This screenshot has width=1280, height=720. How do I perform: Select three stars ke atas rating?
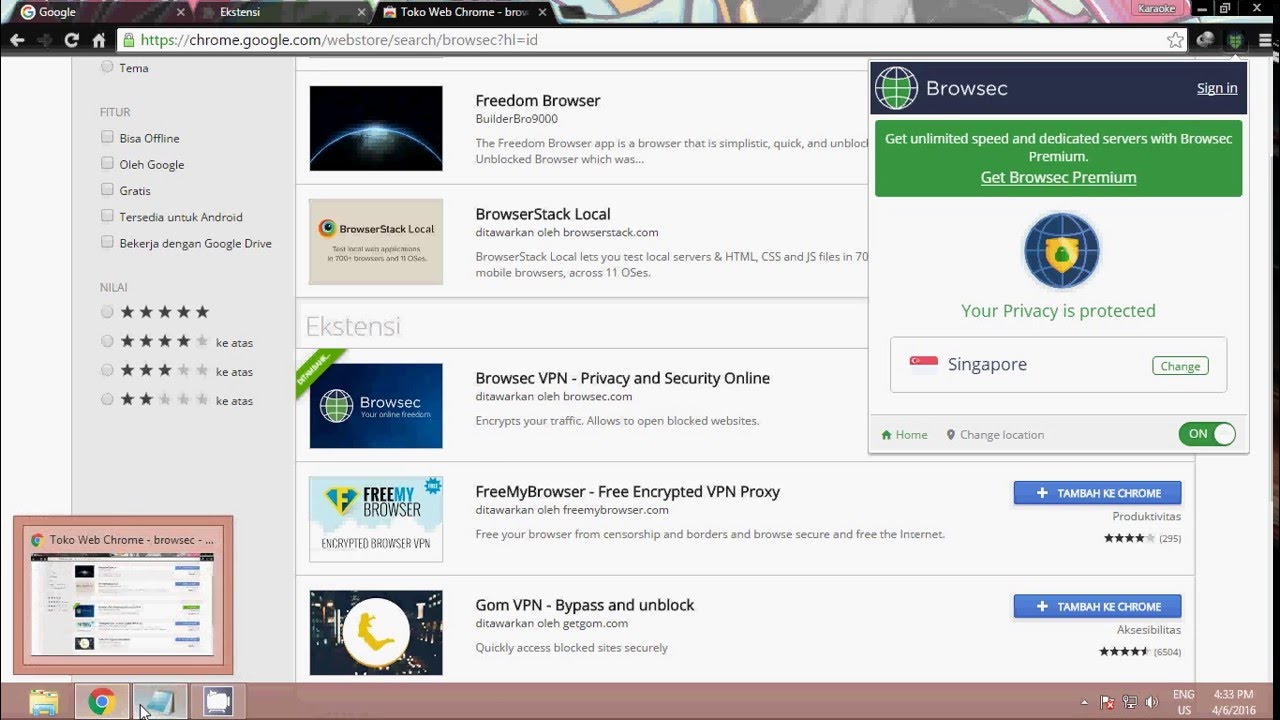[x=107, y=370]
